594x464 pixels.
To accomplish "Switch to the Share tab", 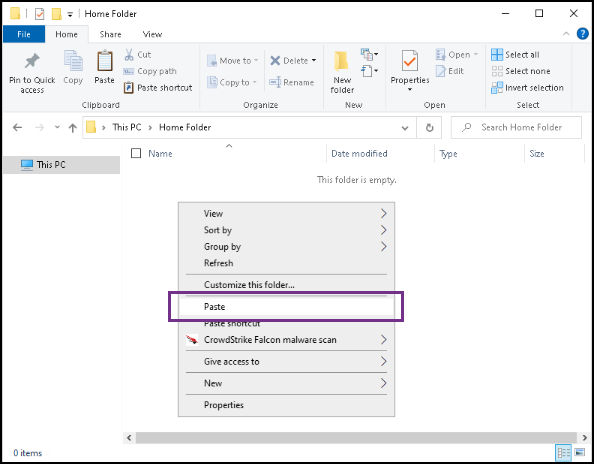I will pyautogui.click(x=110, y=34).
